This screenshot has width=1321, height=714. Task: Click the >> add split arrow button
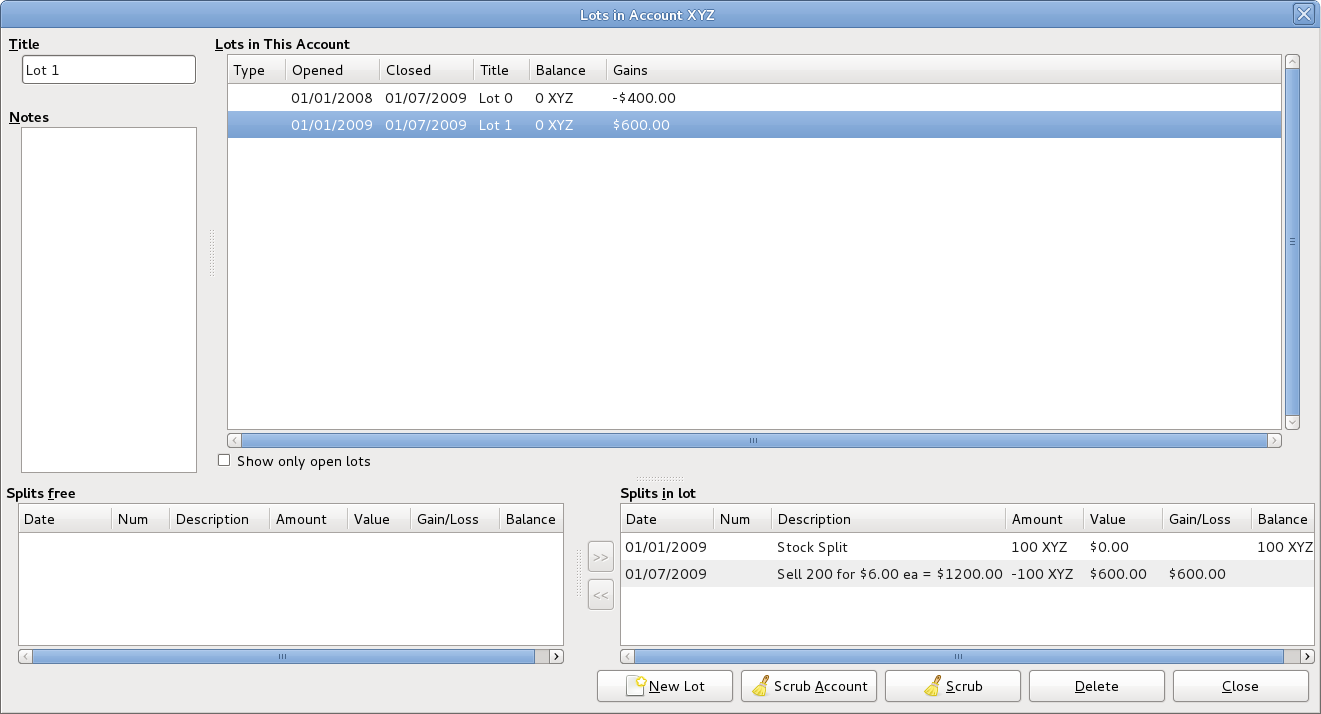coord(600,556)
